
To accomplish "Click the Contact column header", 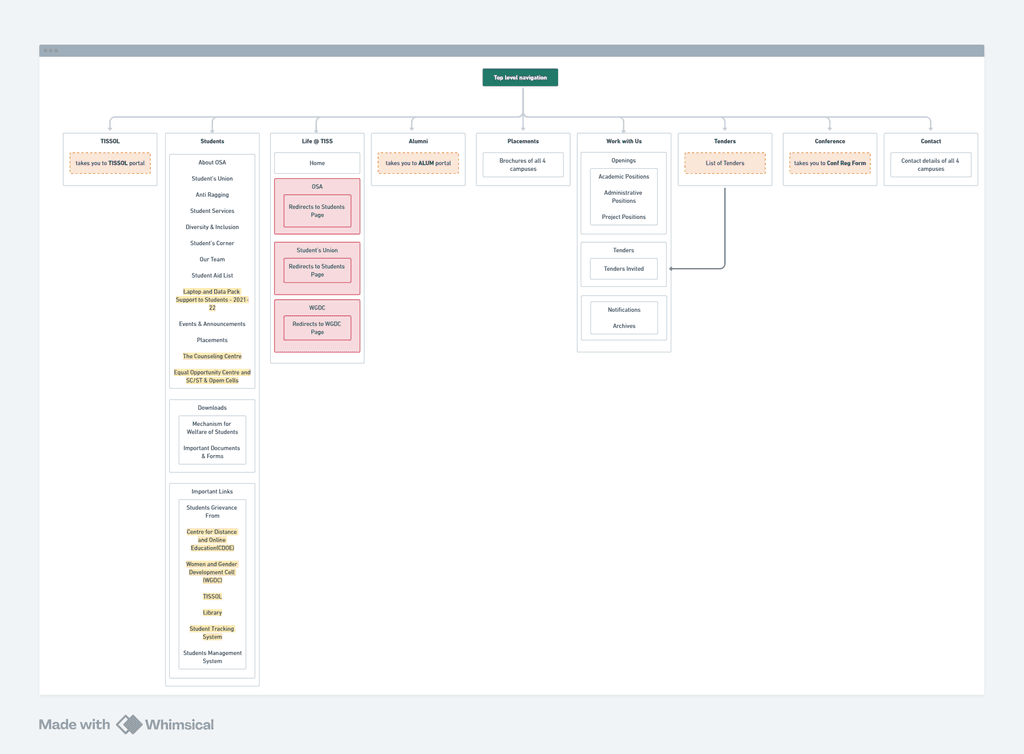I will [x=931, y=141].
